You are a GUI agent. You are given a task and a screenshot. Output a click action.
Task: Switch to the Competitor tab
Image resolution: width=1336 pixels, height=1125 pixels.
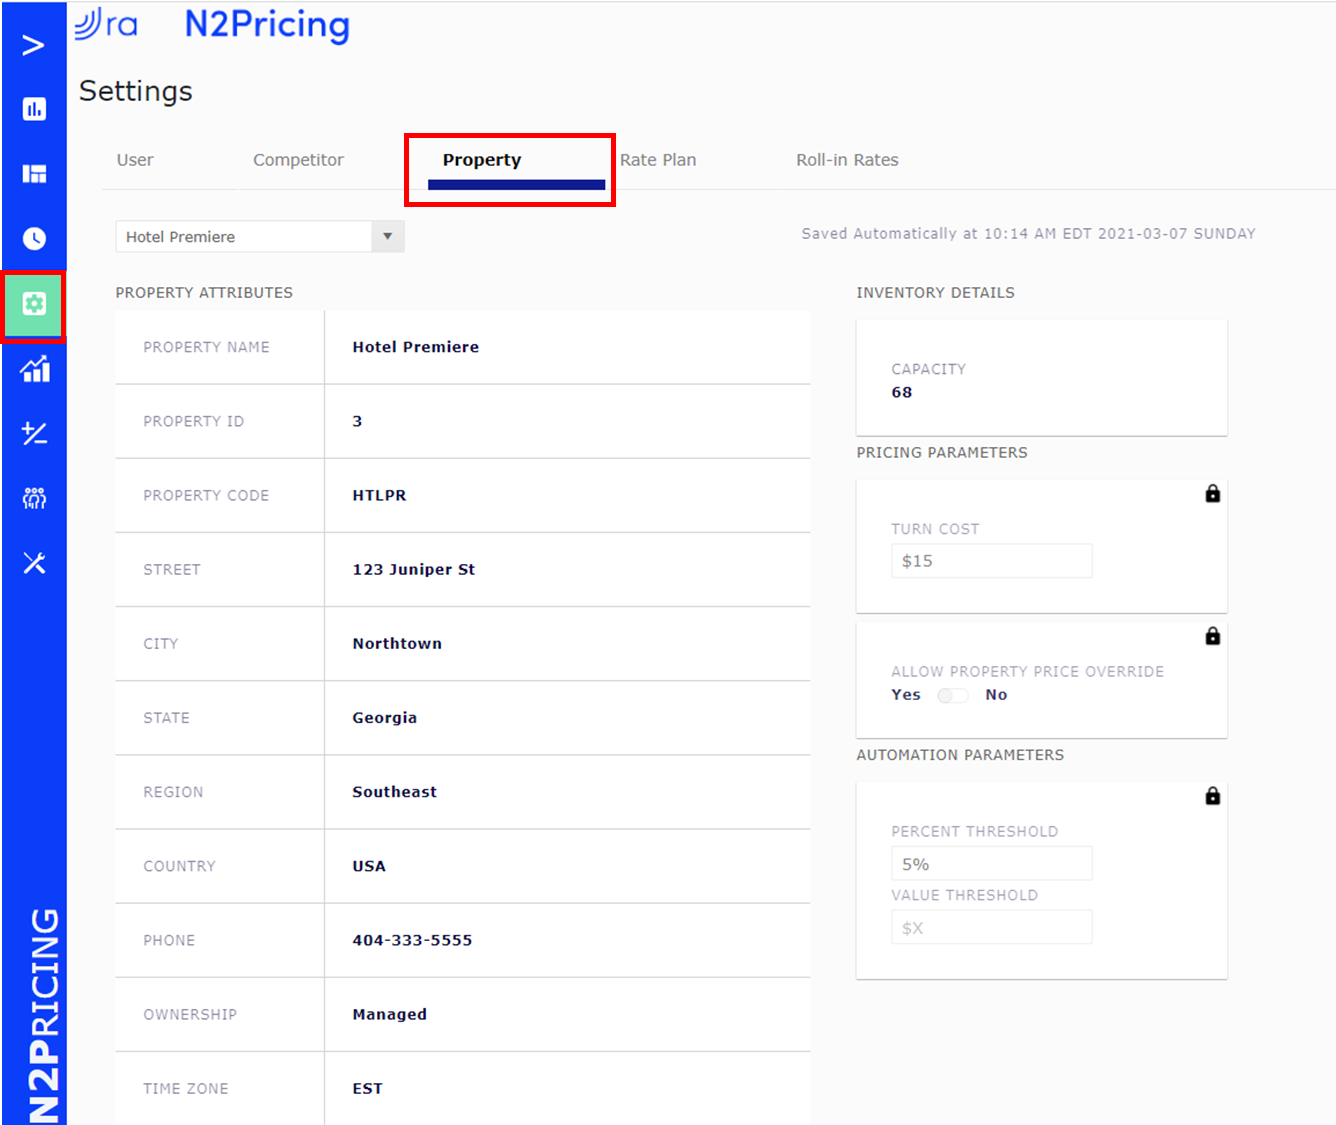tap(298, 159)
